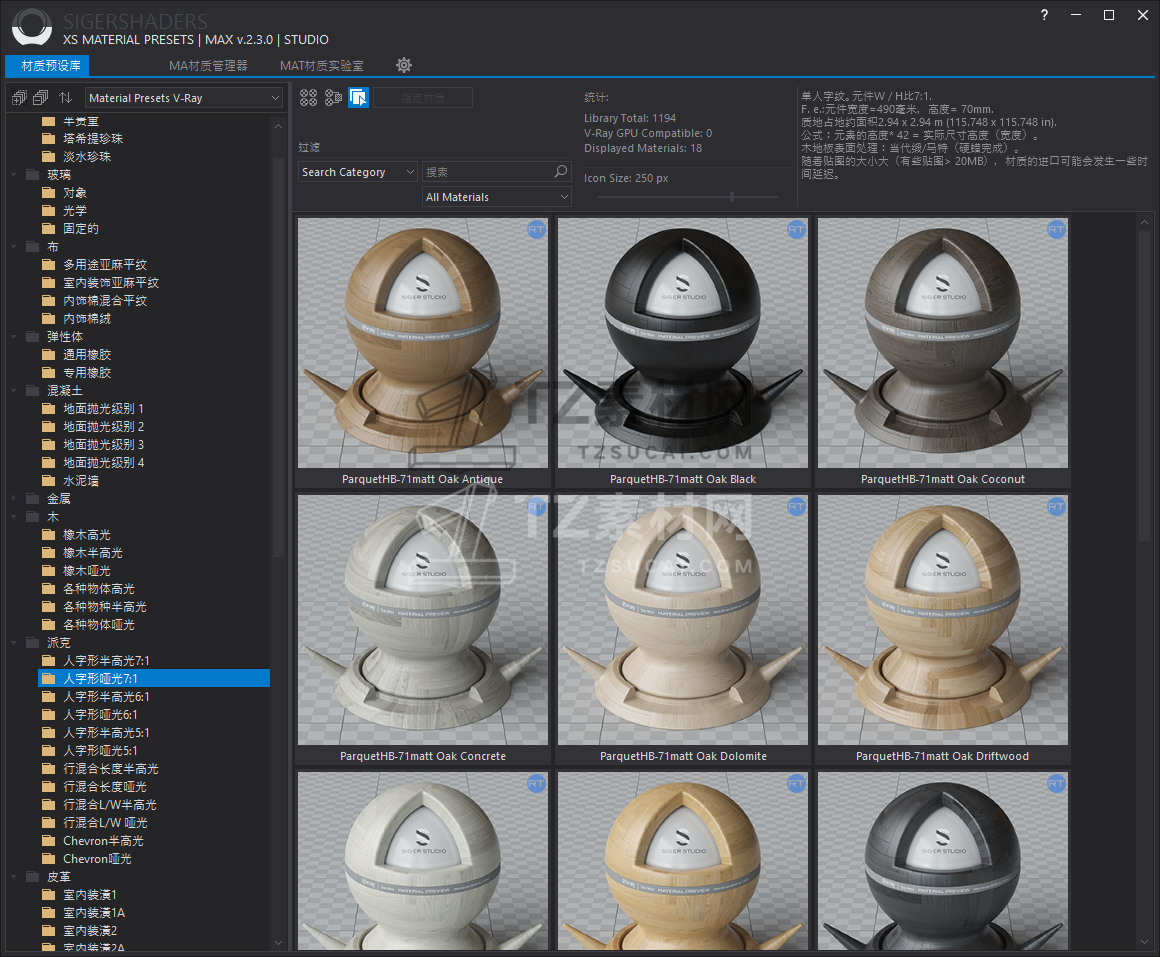Open the 光学 folder
Viewport: 1160px width, 957px height.
pos(75,211)
